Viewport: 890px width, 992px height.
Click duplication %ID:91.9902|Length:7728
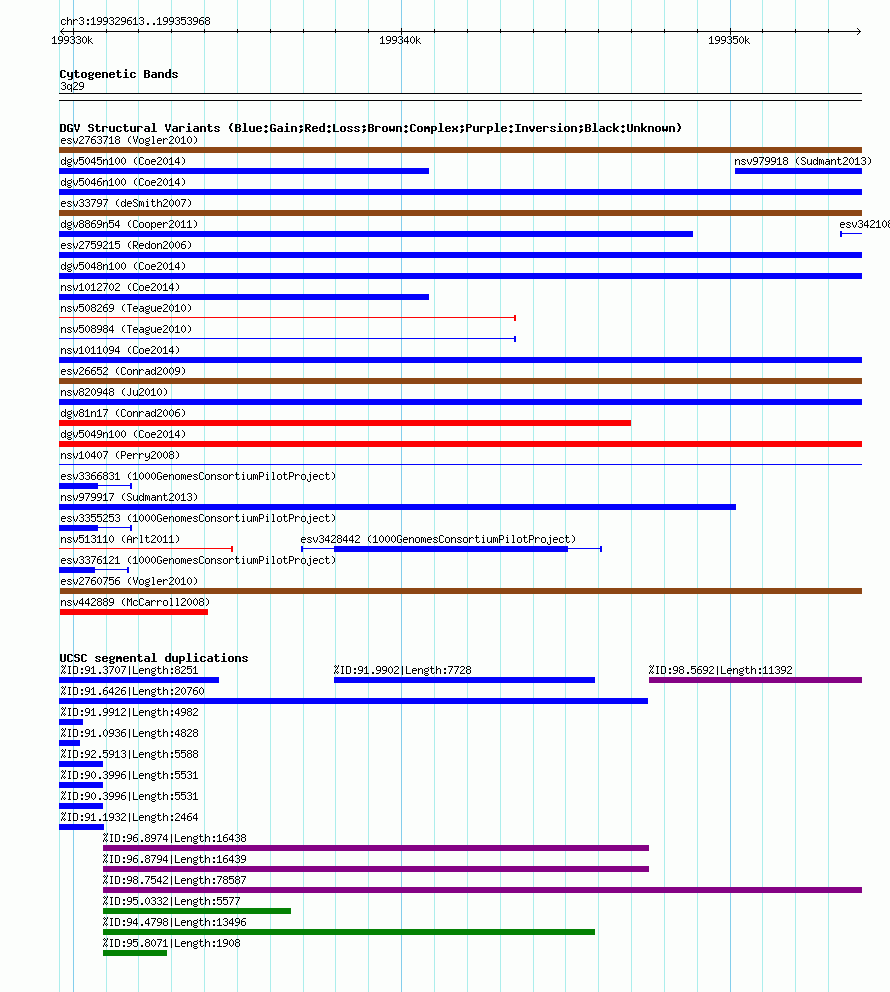(x=402, y=670)
